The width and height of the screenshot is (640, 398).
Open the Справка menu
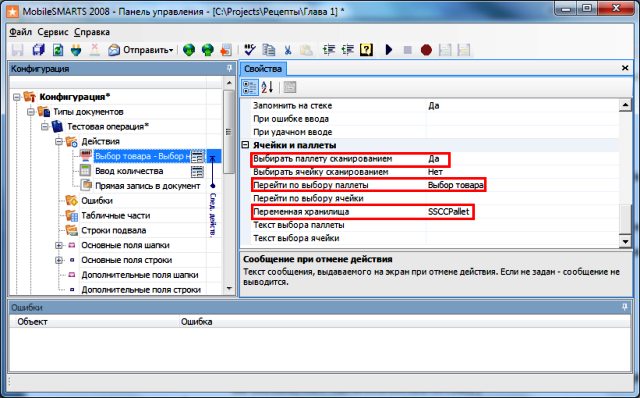coord(92,32)
